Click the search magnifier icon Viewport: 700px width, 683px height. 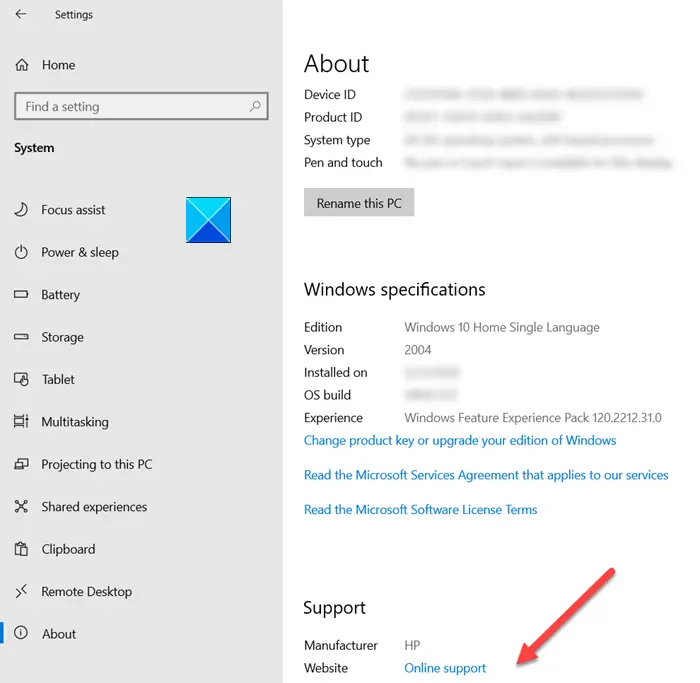click(255, 106)
